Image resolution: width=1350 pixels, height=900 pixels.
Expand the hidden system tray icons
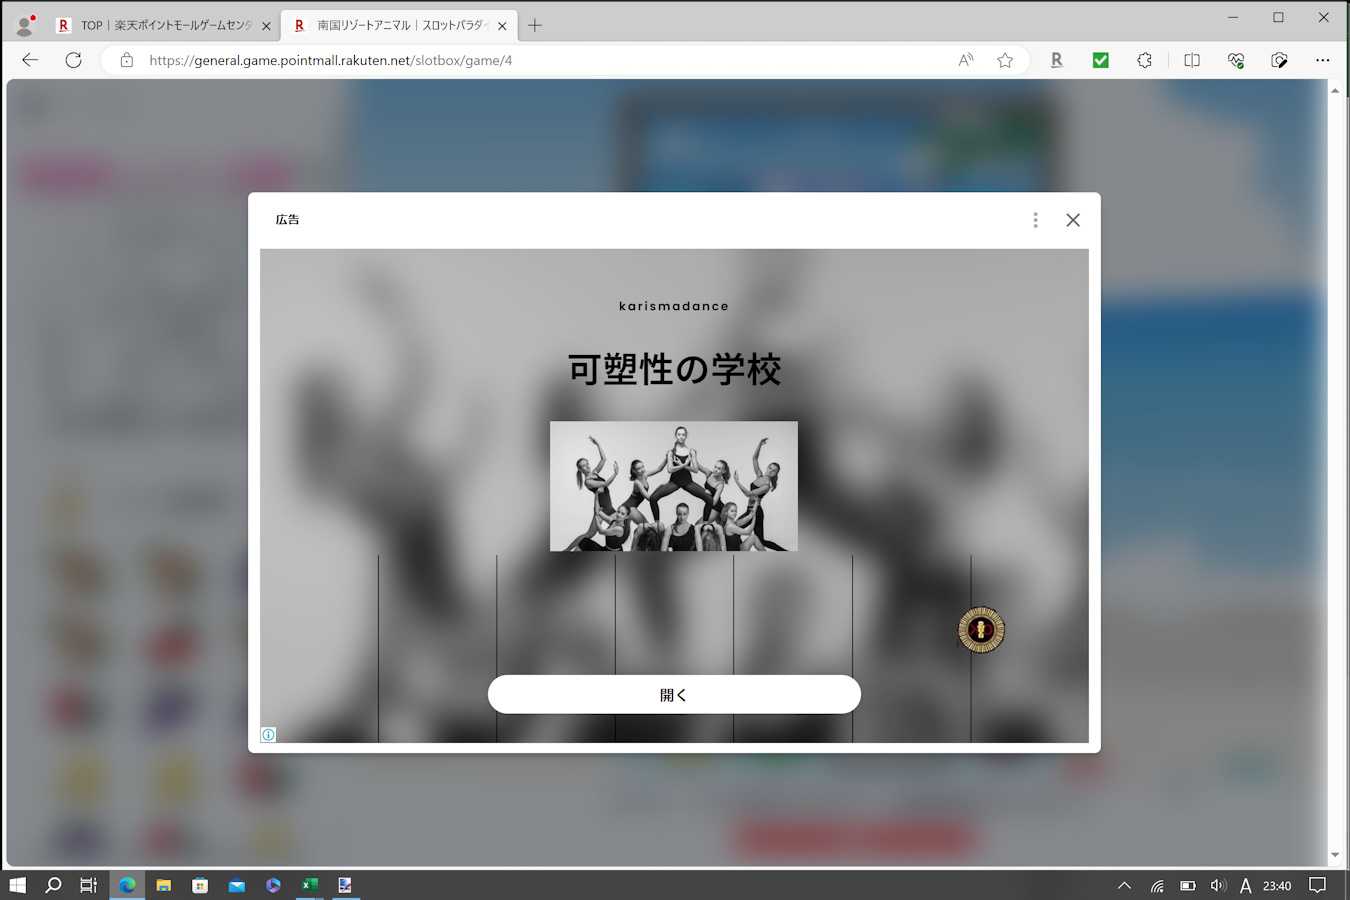(x=1124, y=885)
